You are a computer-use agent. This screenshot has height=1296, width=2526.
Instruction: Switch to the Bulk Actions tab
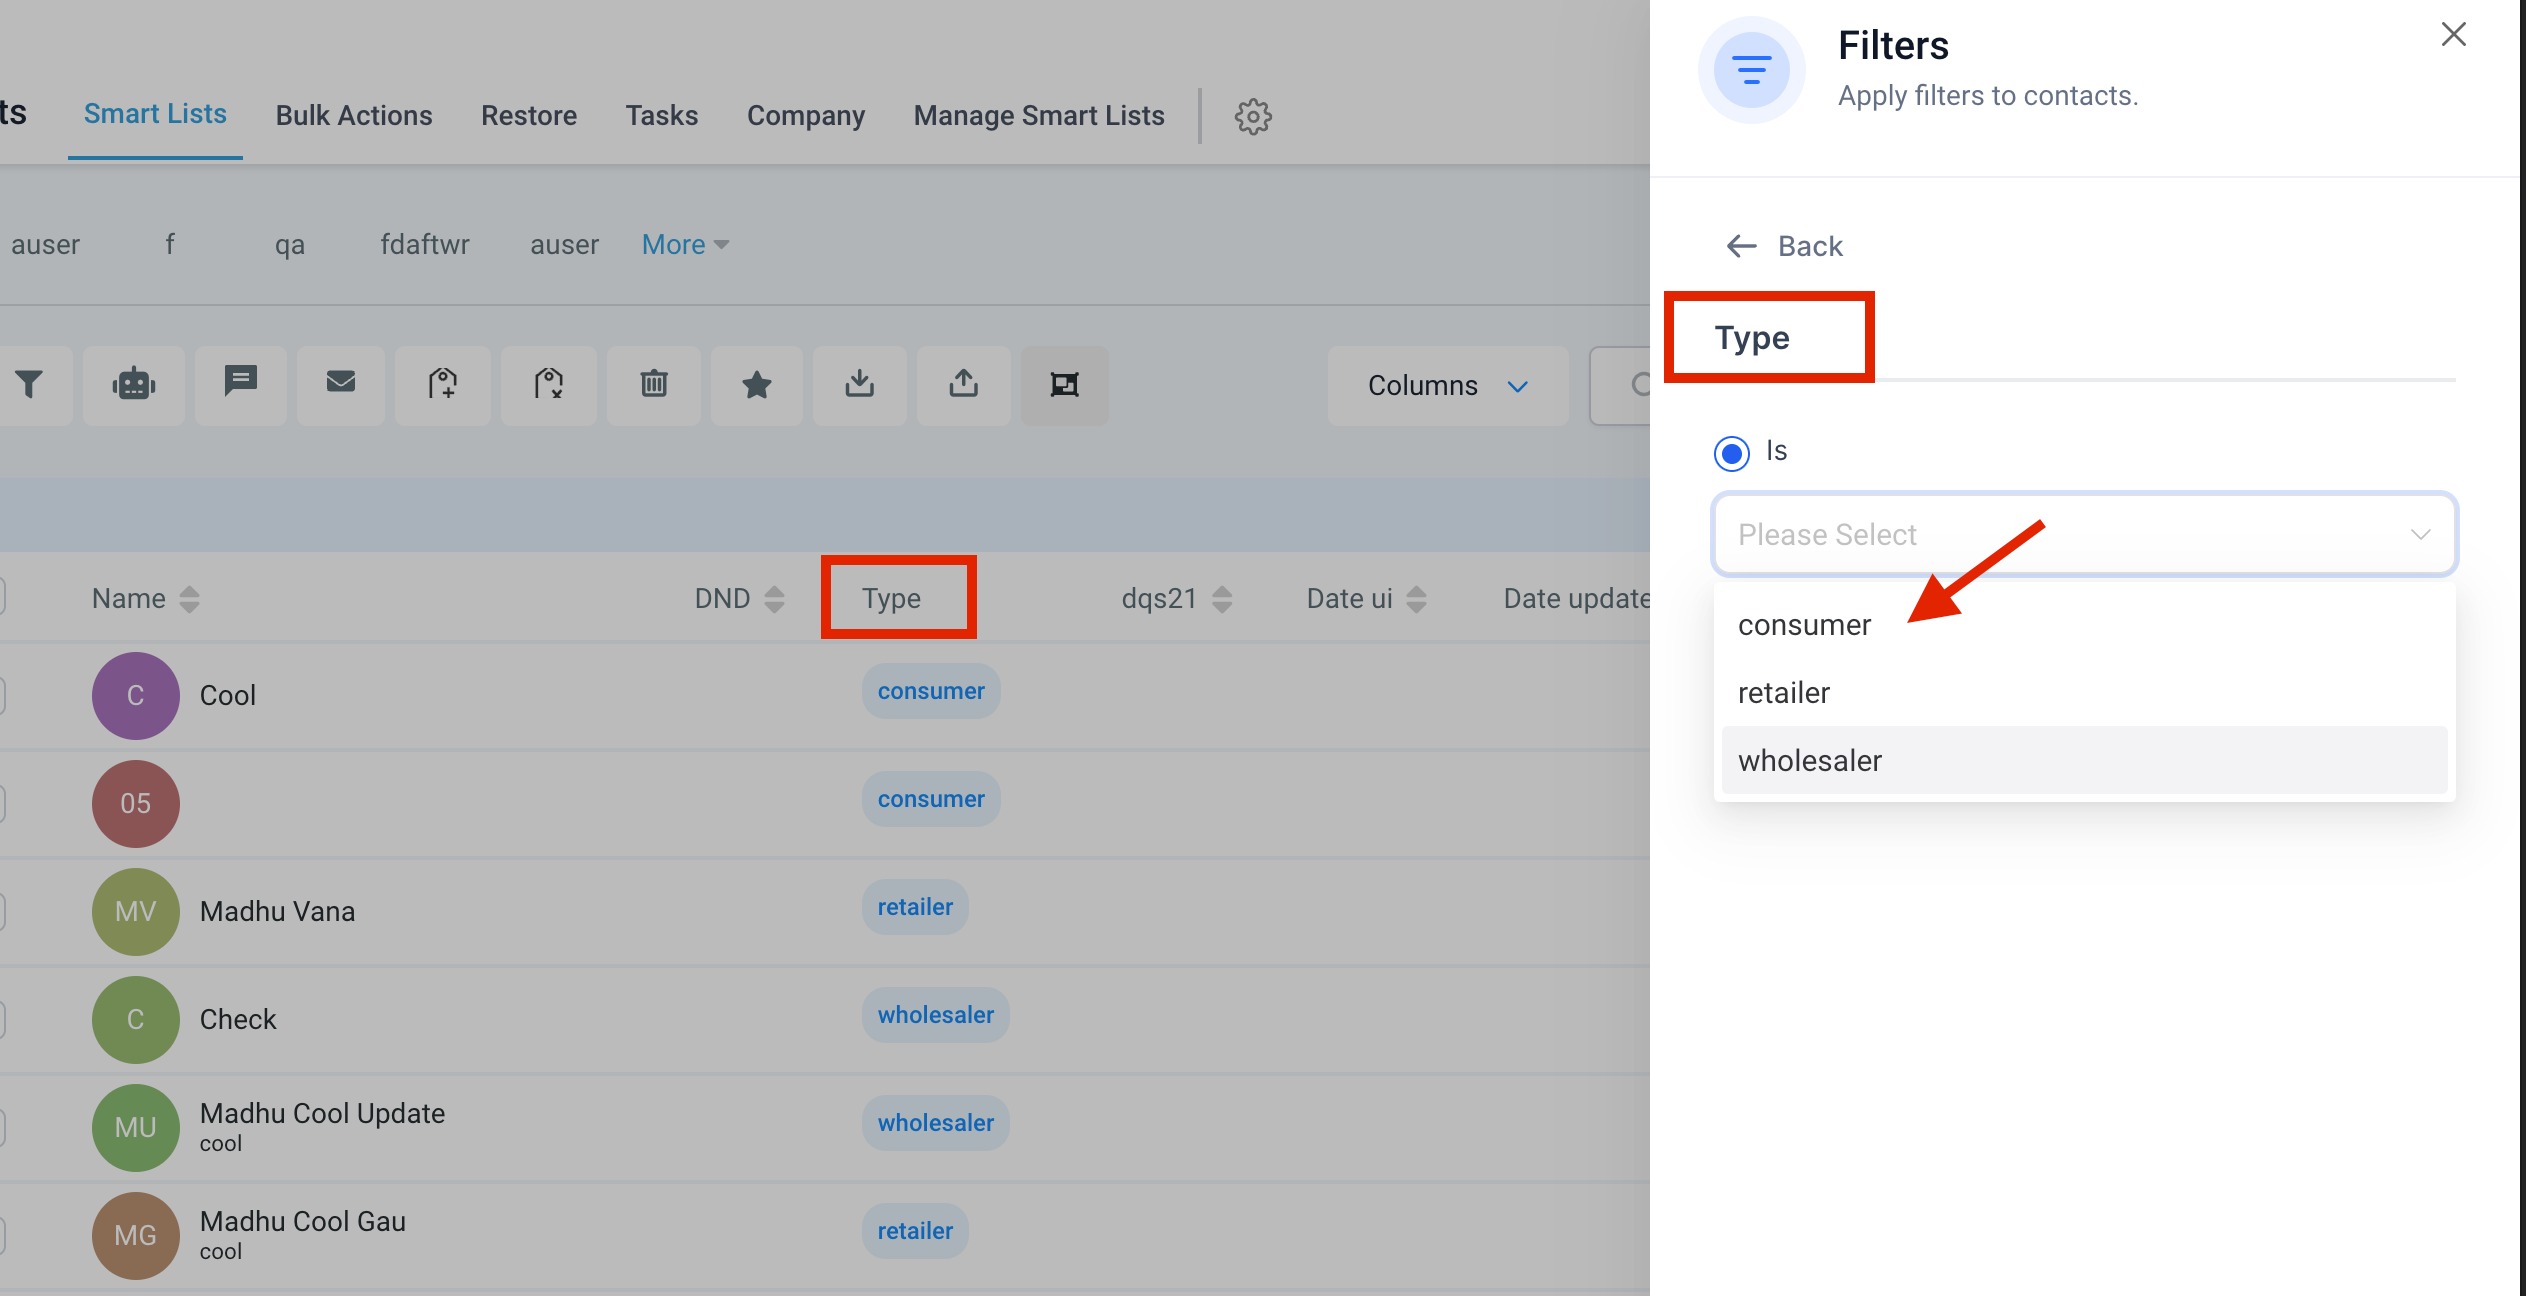354,116
